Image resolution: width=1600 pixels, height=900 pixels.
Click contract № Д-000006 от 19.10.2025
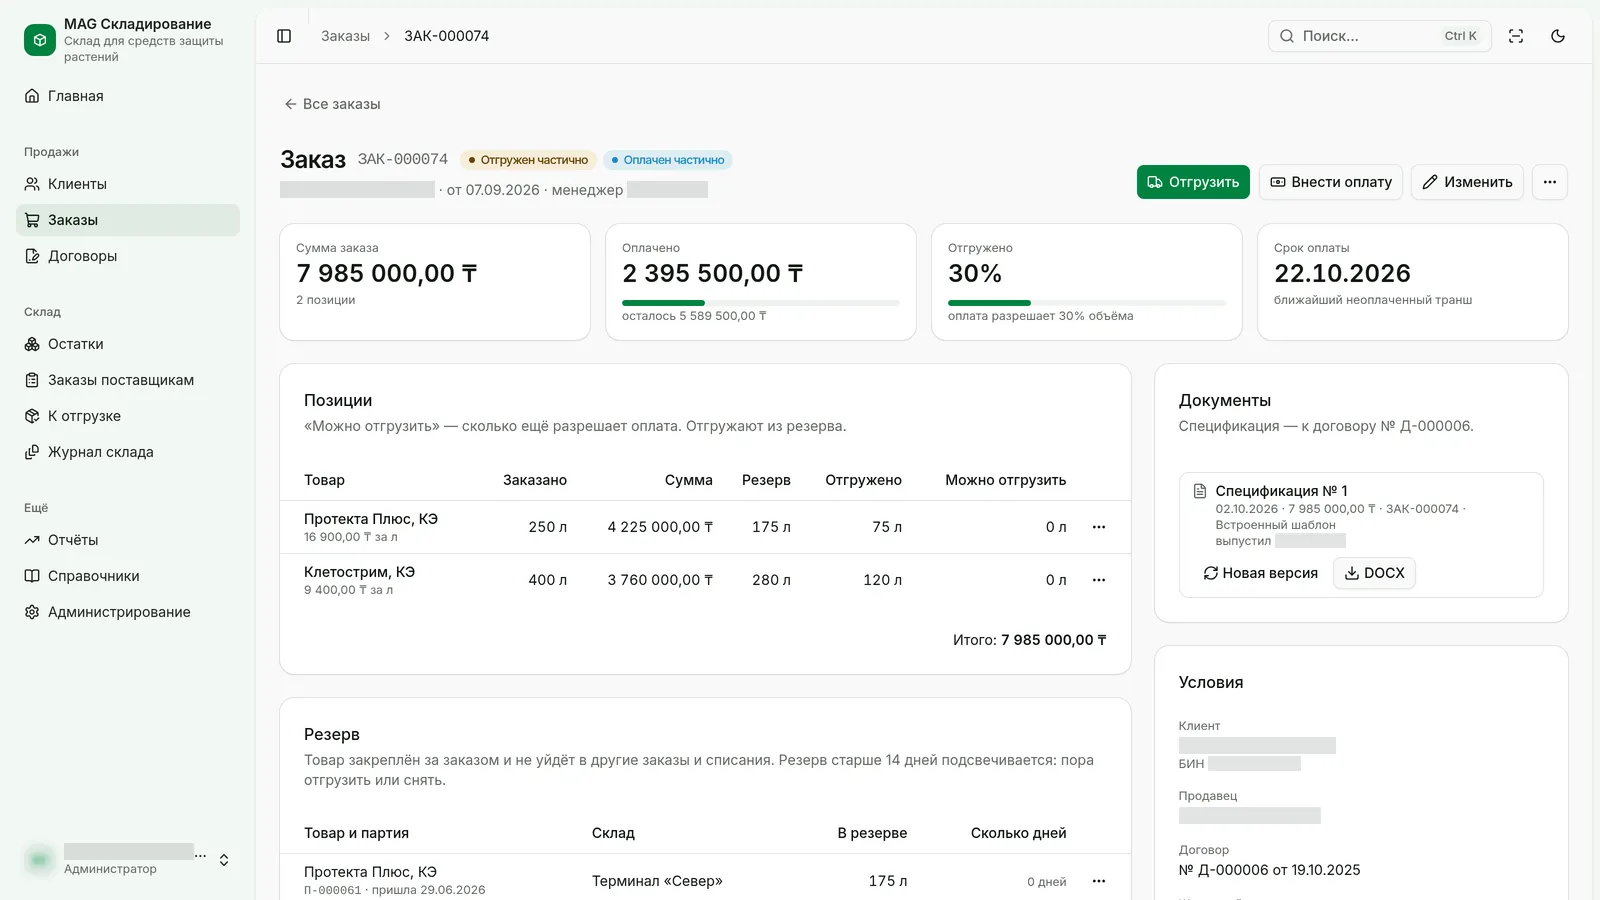coord(1269,870)
